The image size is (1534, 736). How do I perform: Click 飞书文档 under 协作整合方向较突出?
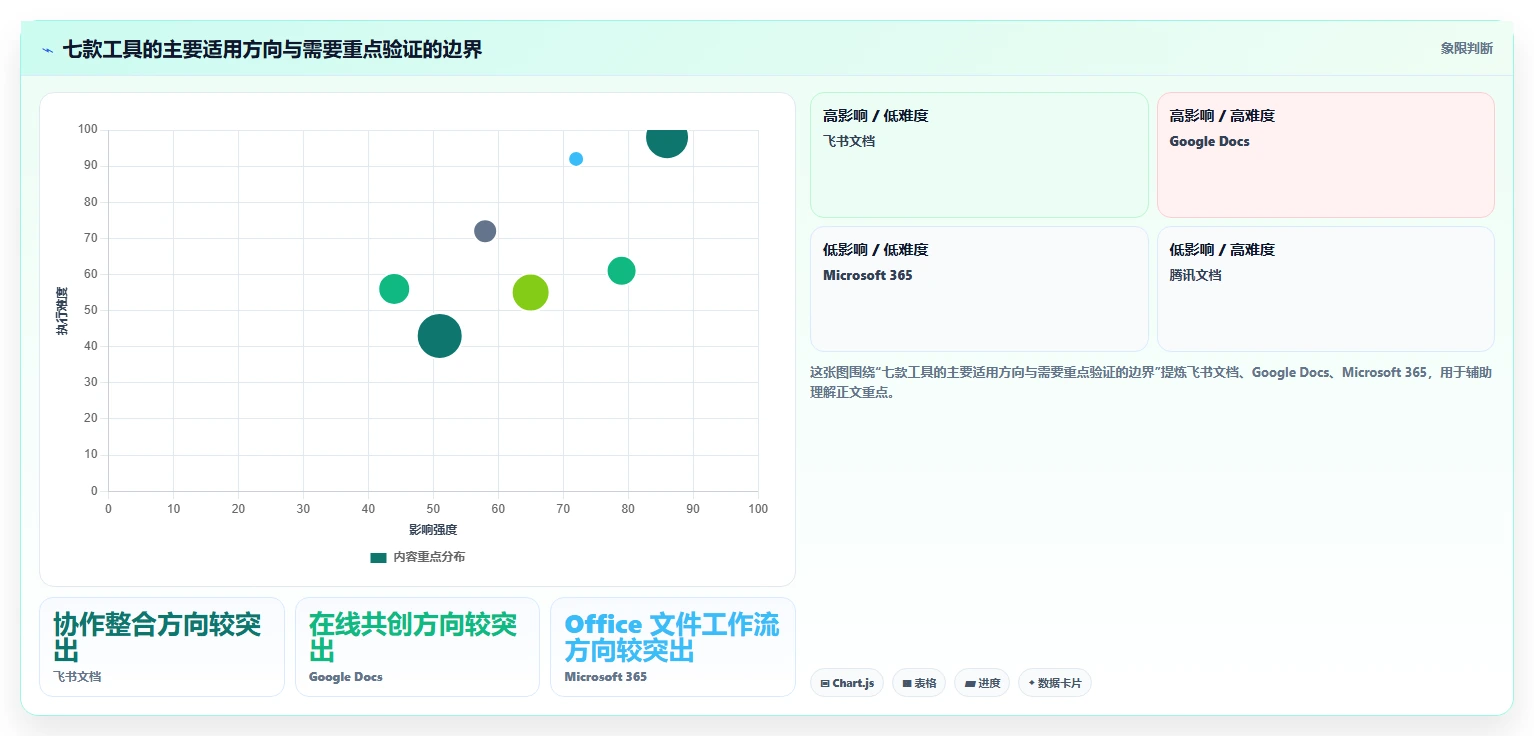click(x=77, y=677)
